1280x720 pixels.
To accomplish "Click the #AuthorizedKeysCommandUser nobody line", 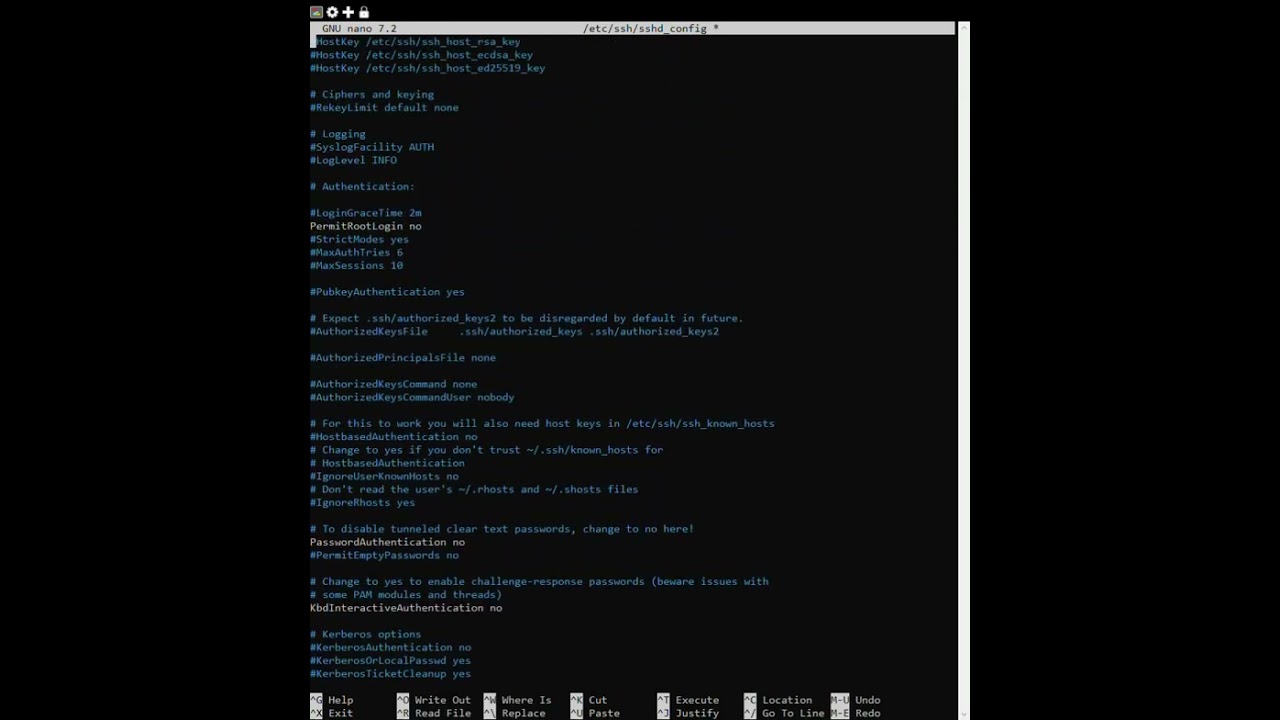I will [412, 397].
